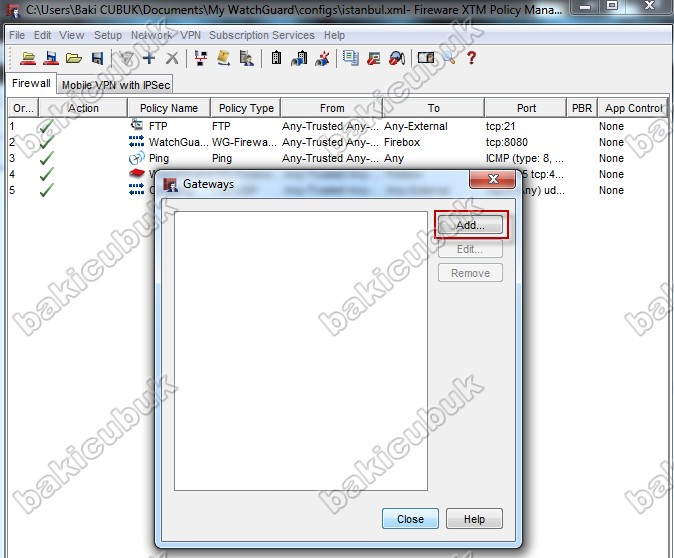
Task: Minimize the Policy Manager window
Action: click(585, 6)
